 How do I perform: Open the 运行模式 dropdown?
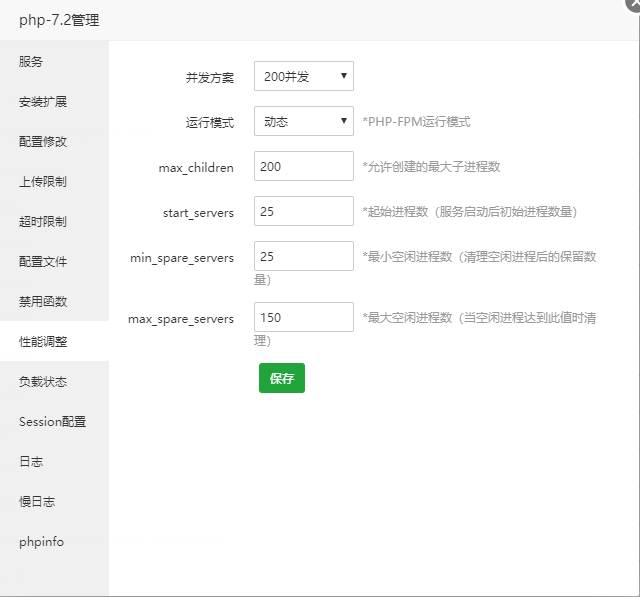(x=304, y=121)
